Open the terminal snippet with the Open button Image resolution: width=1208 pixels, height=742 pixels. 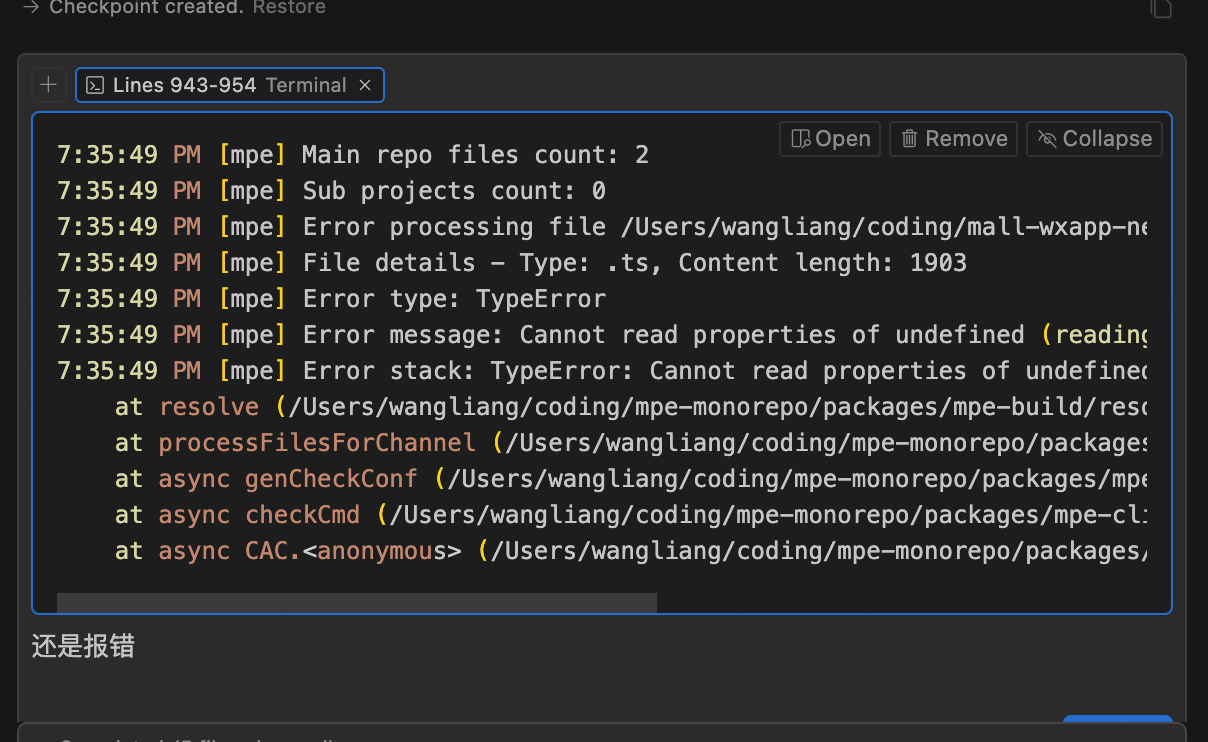[x=829, y=139]
